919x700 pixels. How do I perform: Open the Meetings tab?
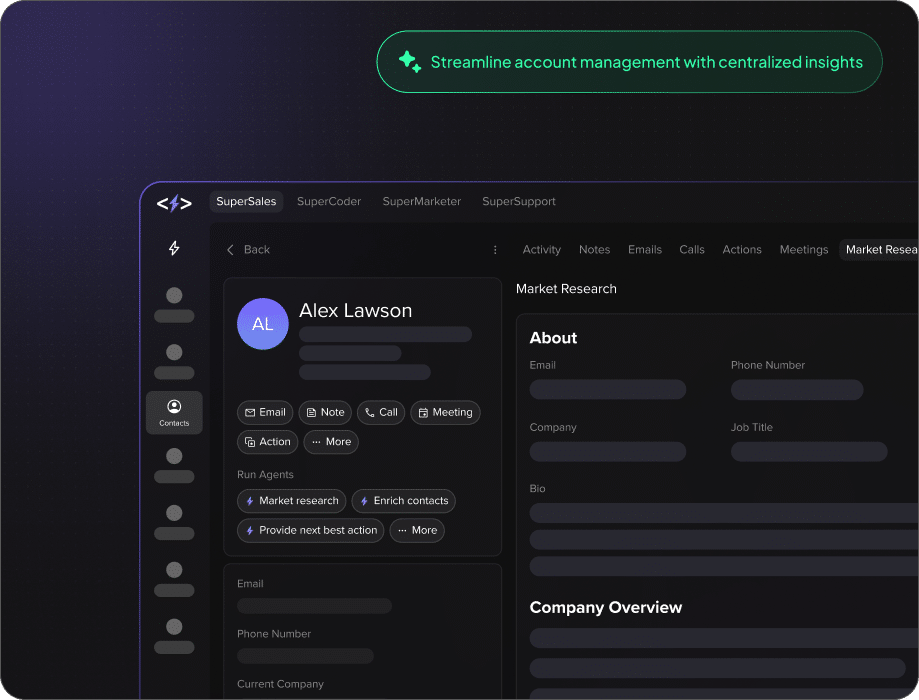coord(803,250)
